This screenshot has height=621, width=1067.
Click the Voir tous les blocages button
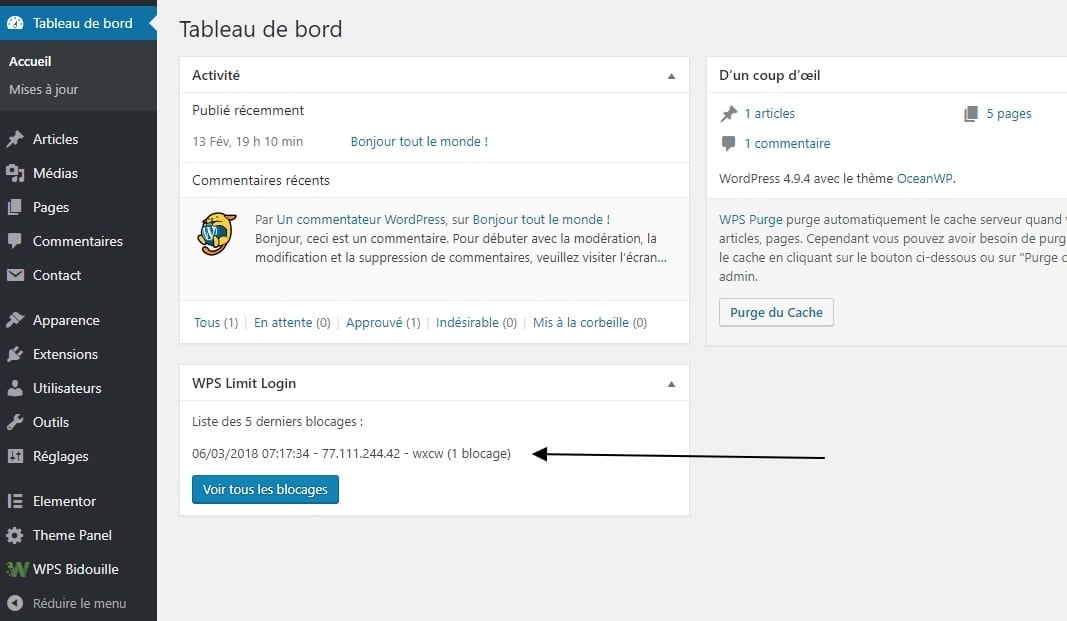pyautogui.click(x=265, y=490)
